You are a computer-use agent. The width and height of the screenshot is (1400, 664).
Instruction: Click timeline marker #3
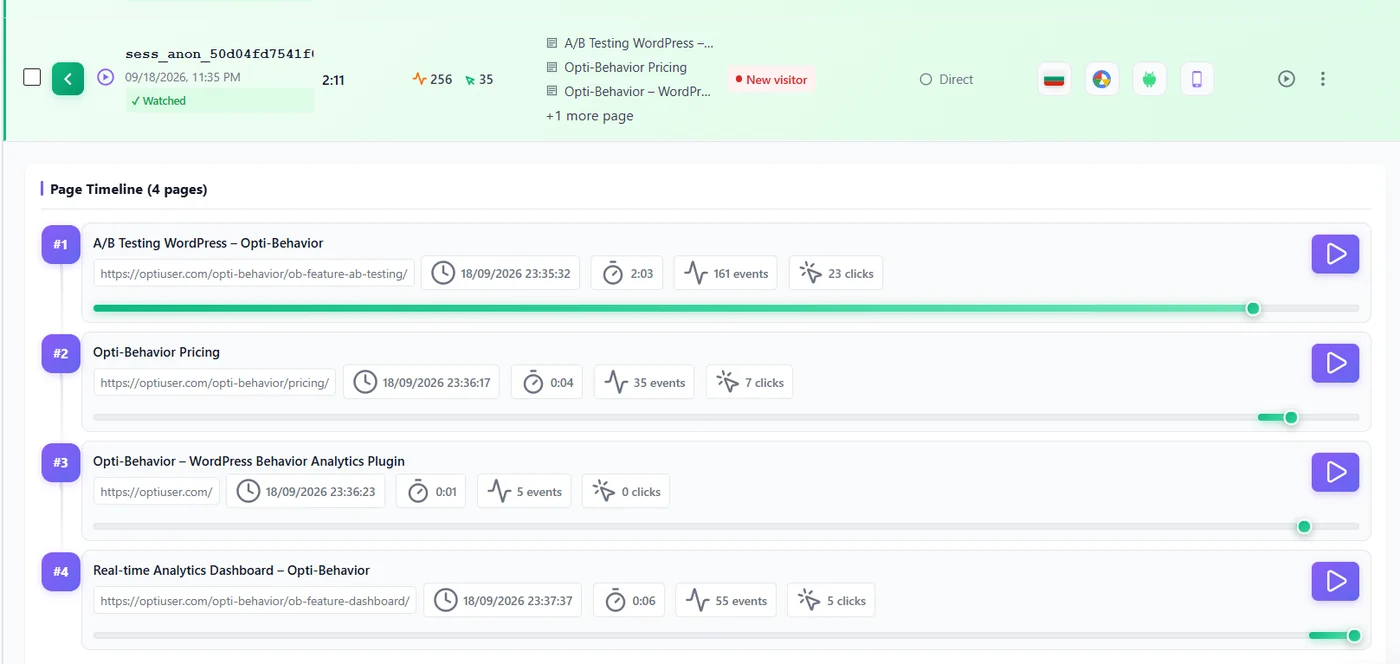(61, 462)
